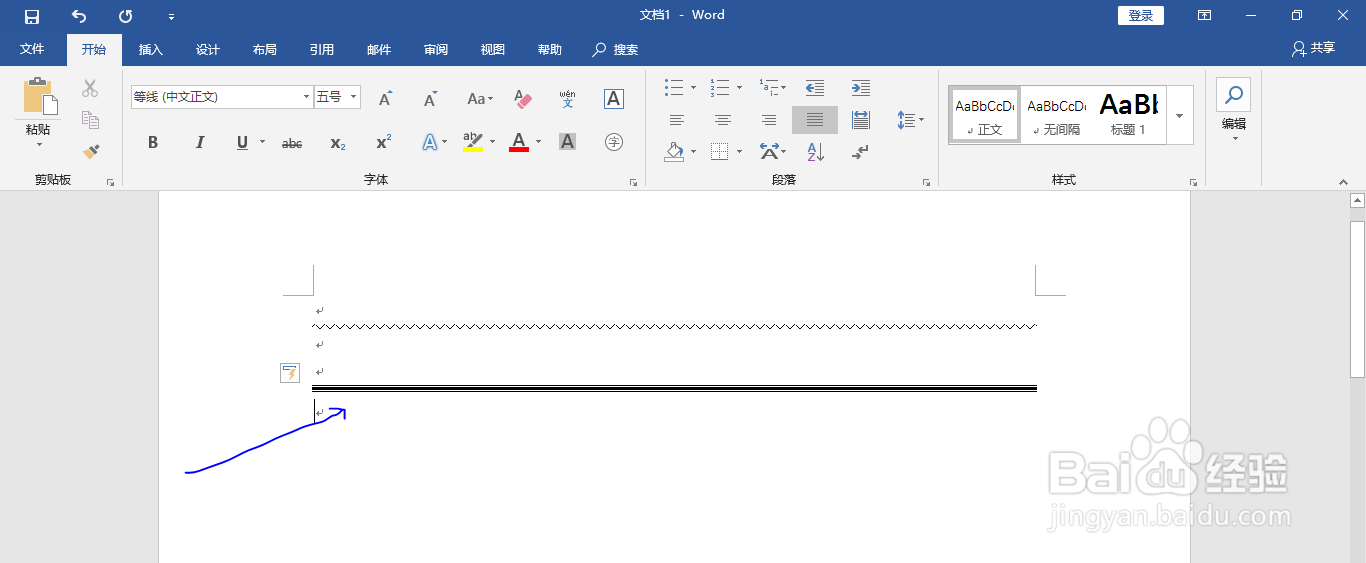This screenshot has height=563, width=1366.
Task: Align text right
Action: [769, 120]
